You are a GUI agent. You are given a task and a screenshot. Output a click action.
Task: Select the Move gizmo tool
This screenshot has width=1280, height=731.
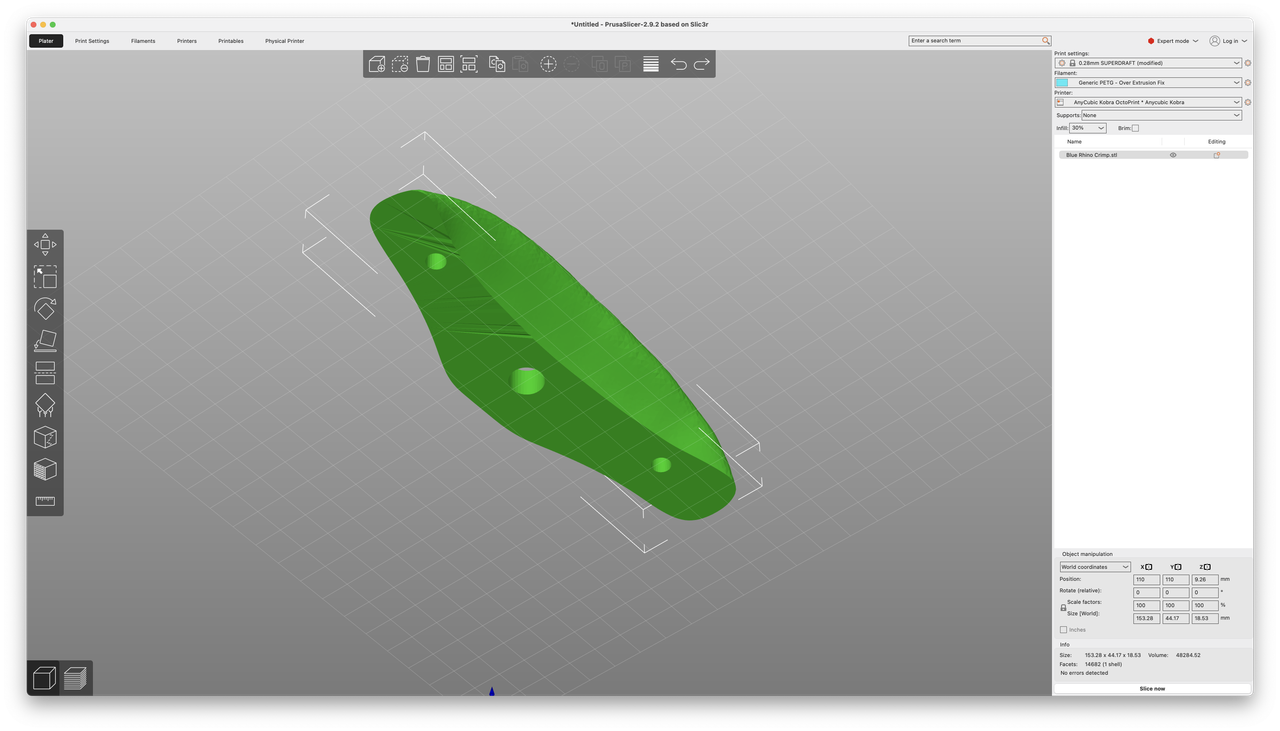[x=45, y=245]
